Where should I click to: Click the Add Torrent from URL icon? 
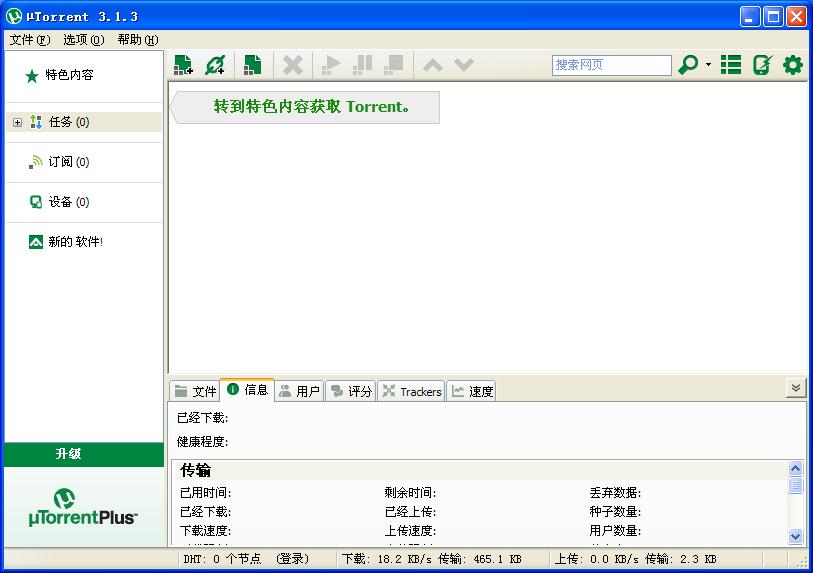click(x=215, y=65)
